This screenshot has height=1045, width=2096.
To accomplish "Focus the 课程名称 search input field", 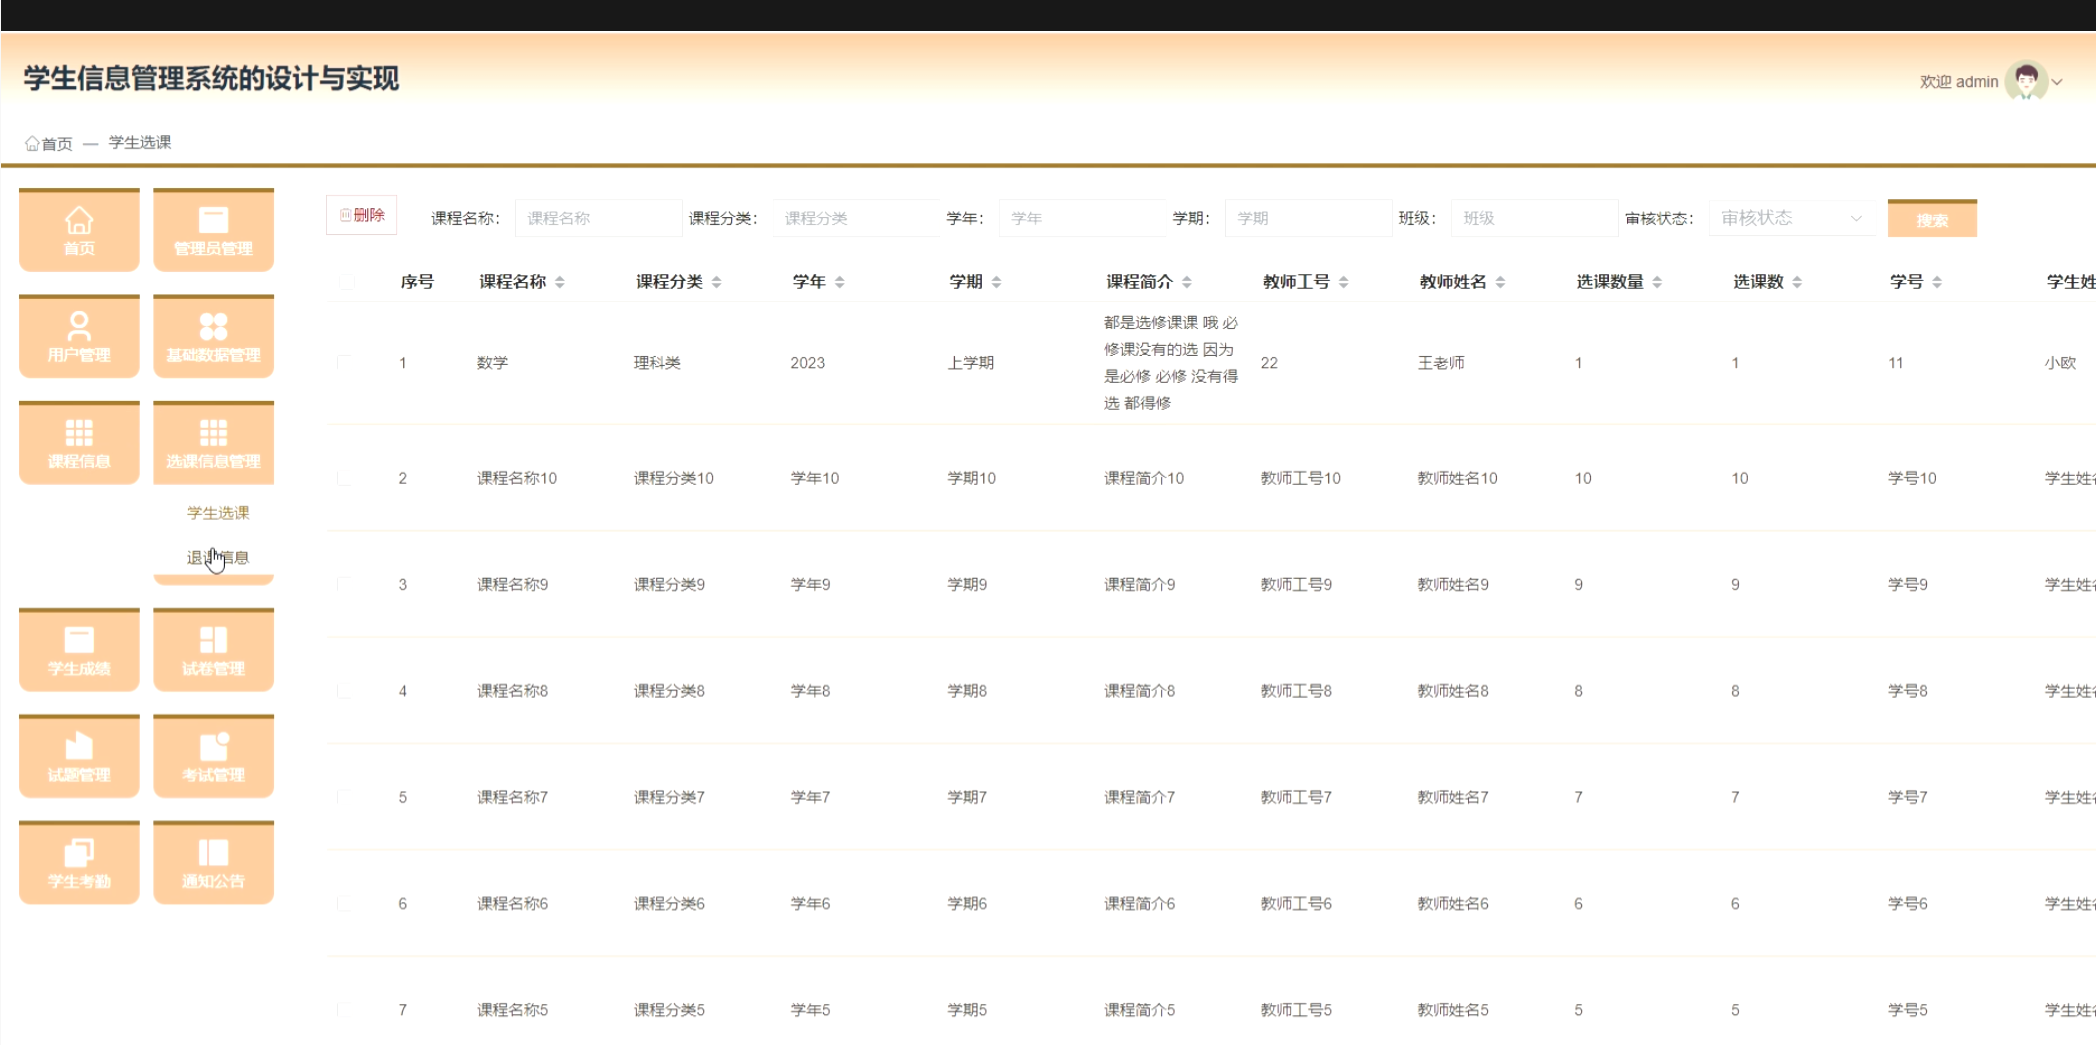I will tap(597, 218).
